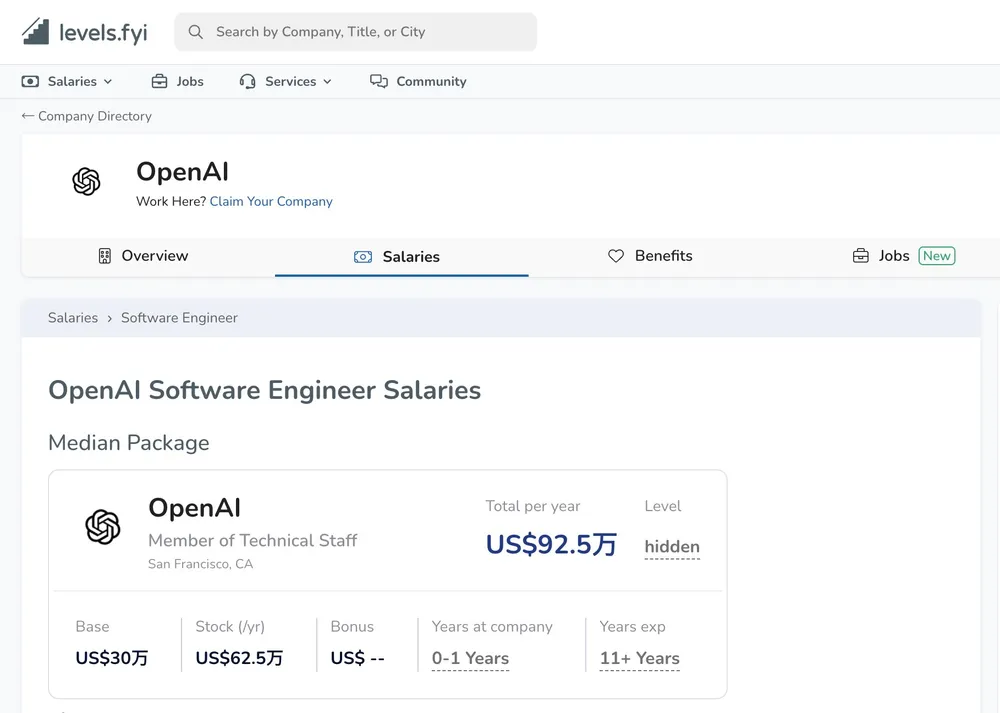Viewport: 1000px width, 713px height.
Task: Click the US$62.5万 stock value
Action: click(x=239, y=658)
